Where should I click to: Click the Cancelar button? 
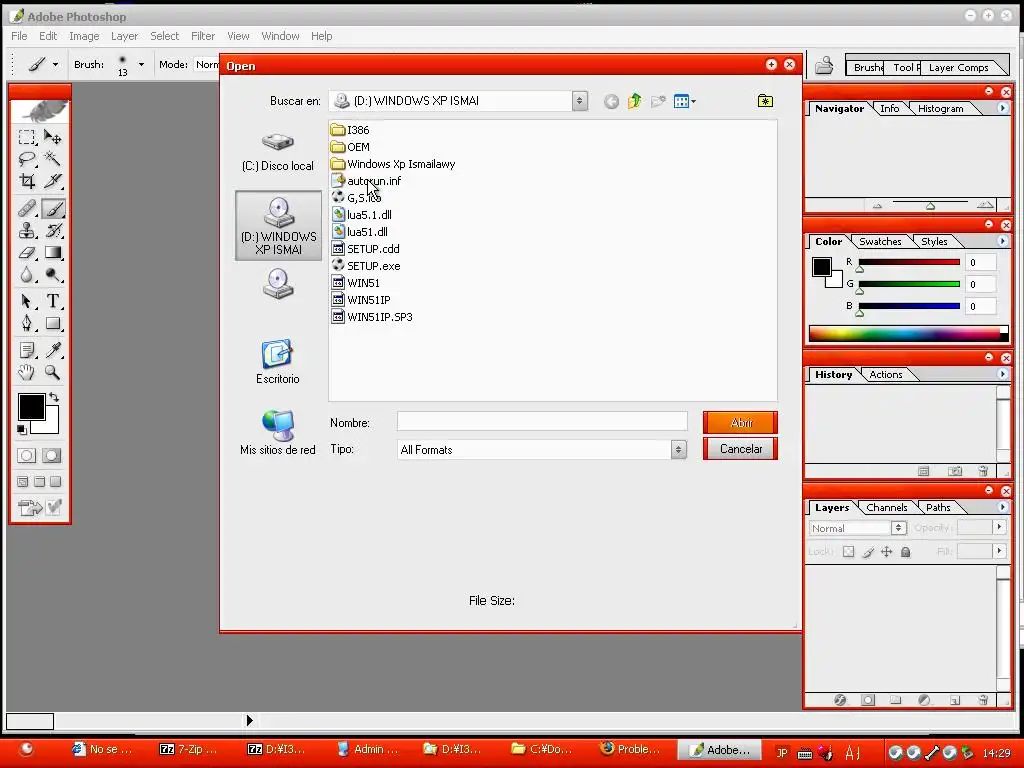point(741,449)
